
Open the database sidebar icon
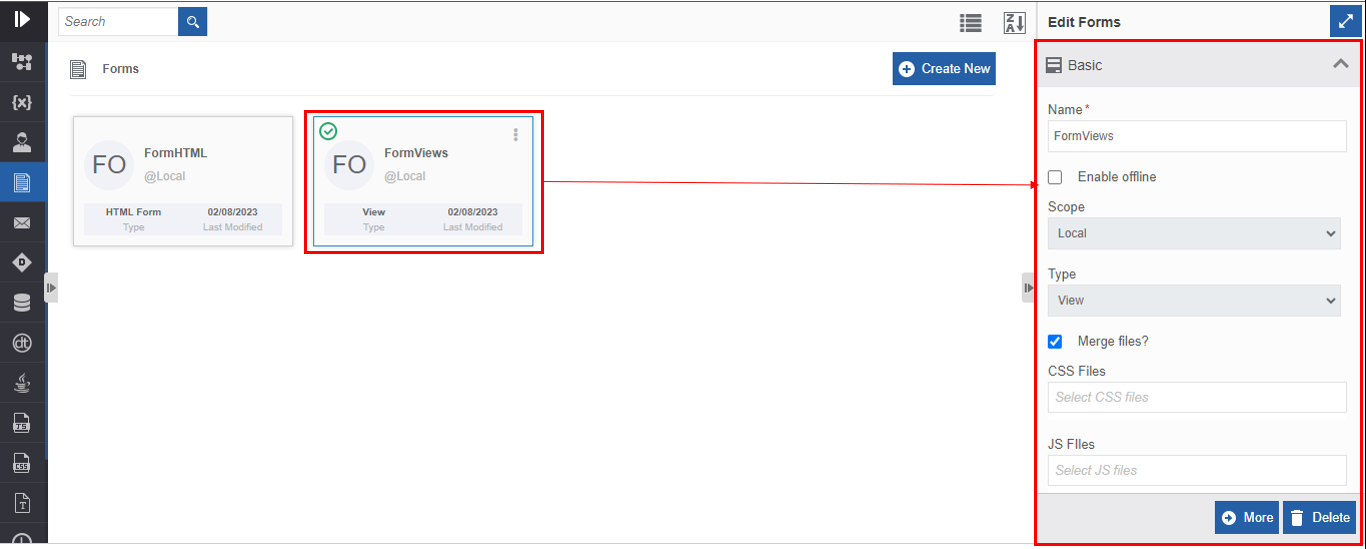tap(22, 302)
